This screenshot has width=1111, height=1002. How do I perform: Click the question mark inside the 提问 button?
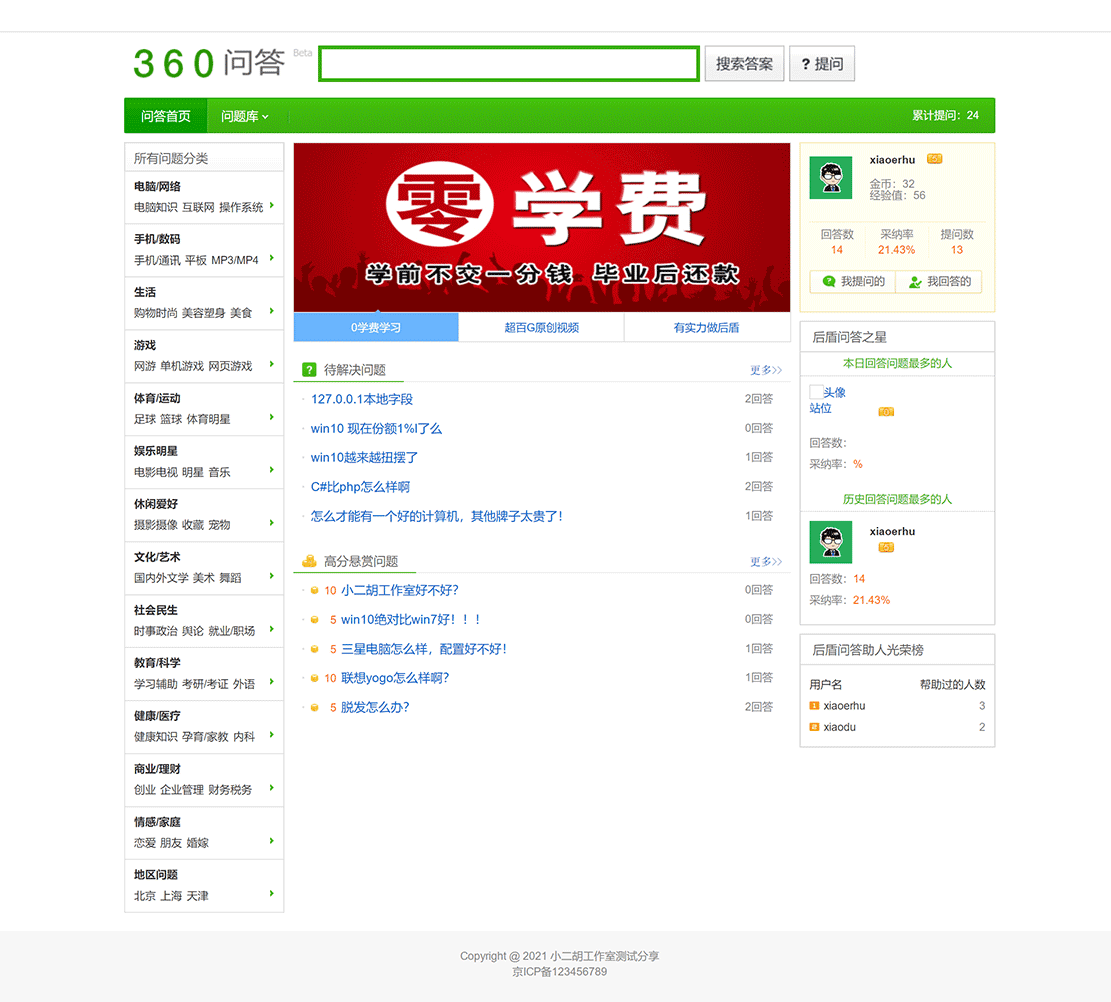806,63
